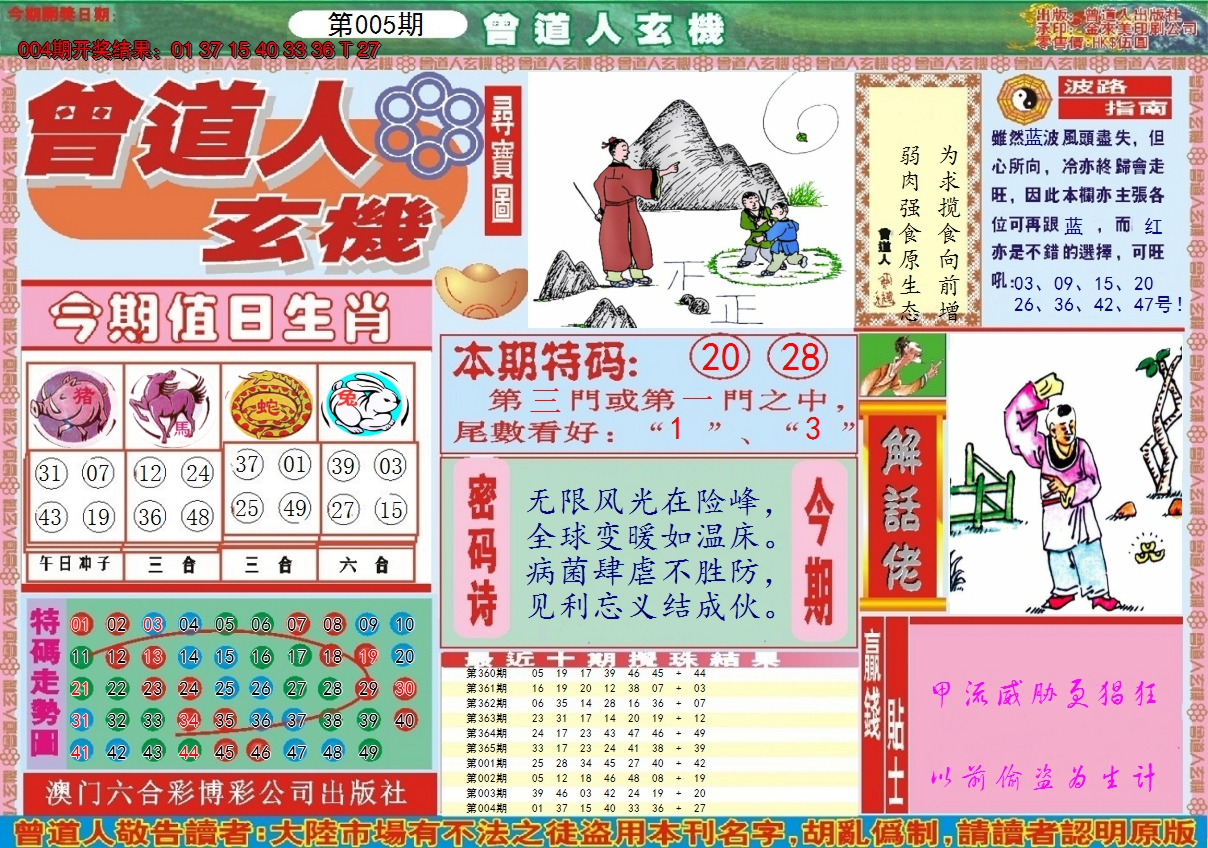The image size is (1208, 848).
Task: Click circled number 31 under the pig zodiac
Action: (50, 473)
